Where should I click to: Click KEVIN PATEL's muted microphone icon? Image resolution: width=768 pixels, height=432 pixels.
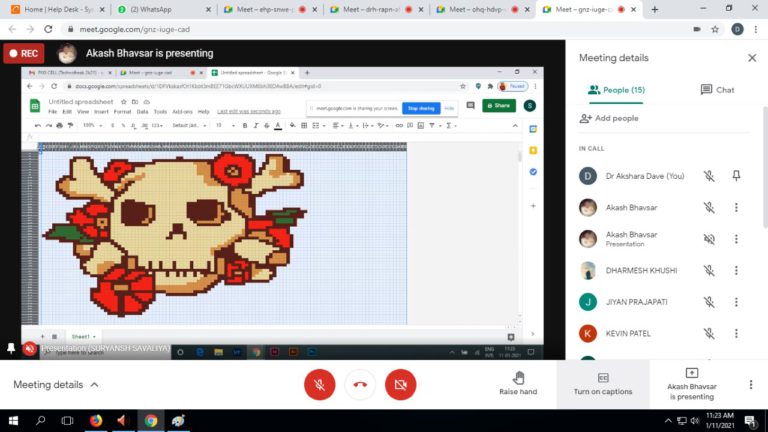tap(708, 333)
